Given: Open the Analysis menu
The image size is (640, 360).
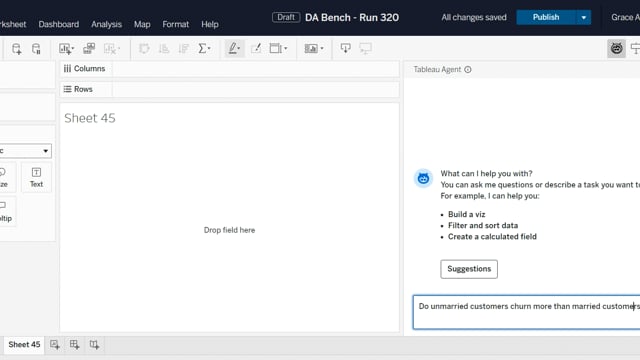Looking at the screenshot, I should [107, 24].
